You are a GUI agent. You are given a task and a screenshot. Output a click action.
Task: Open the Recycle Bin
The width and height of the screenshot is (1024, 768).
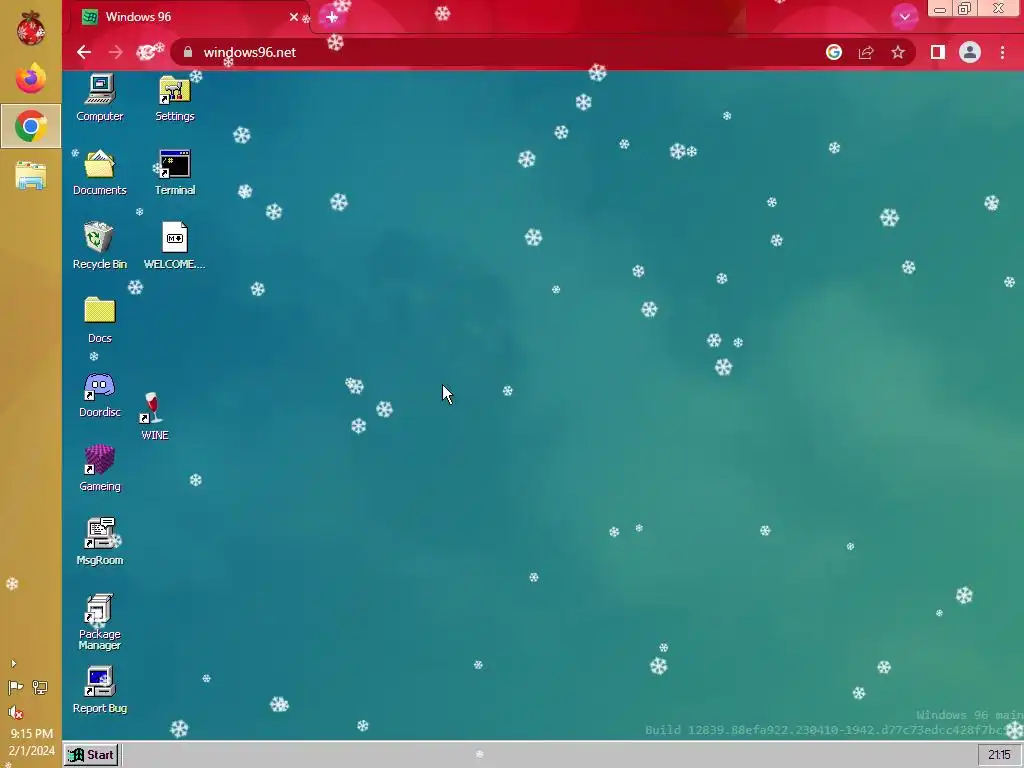99,246
